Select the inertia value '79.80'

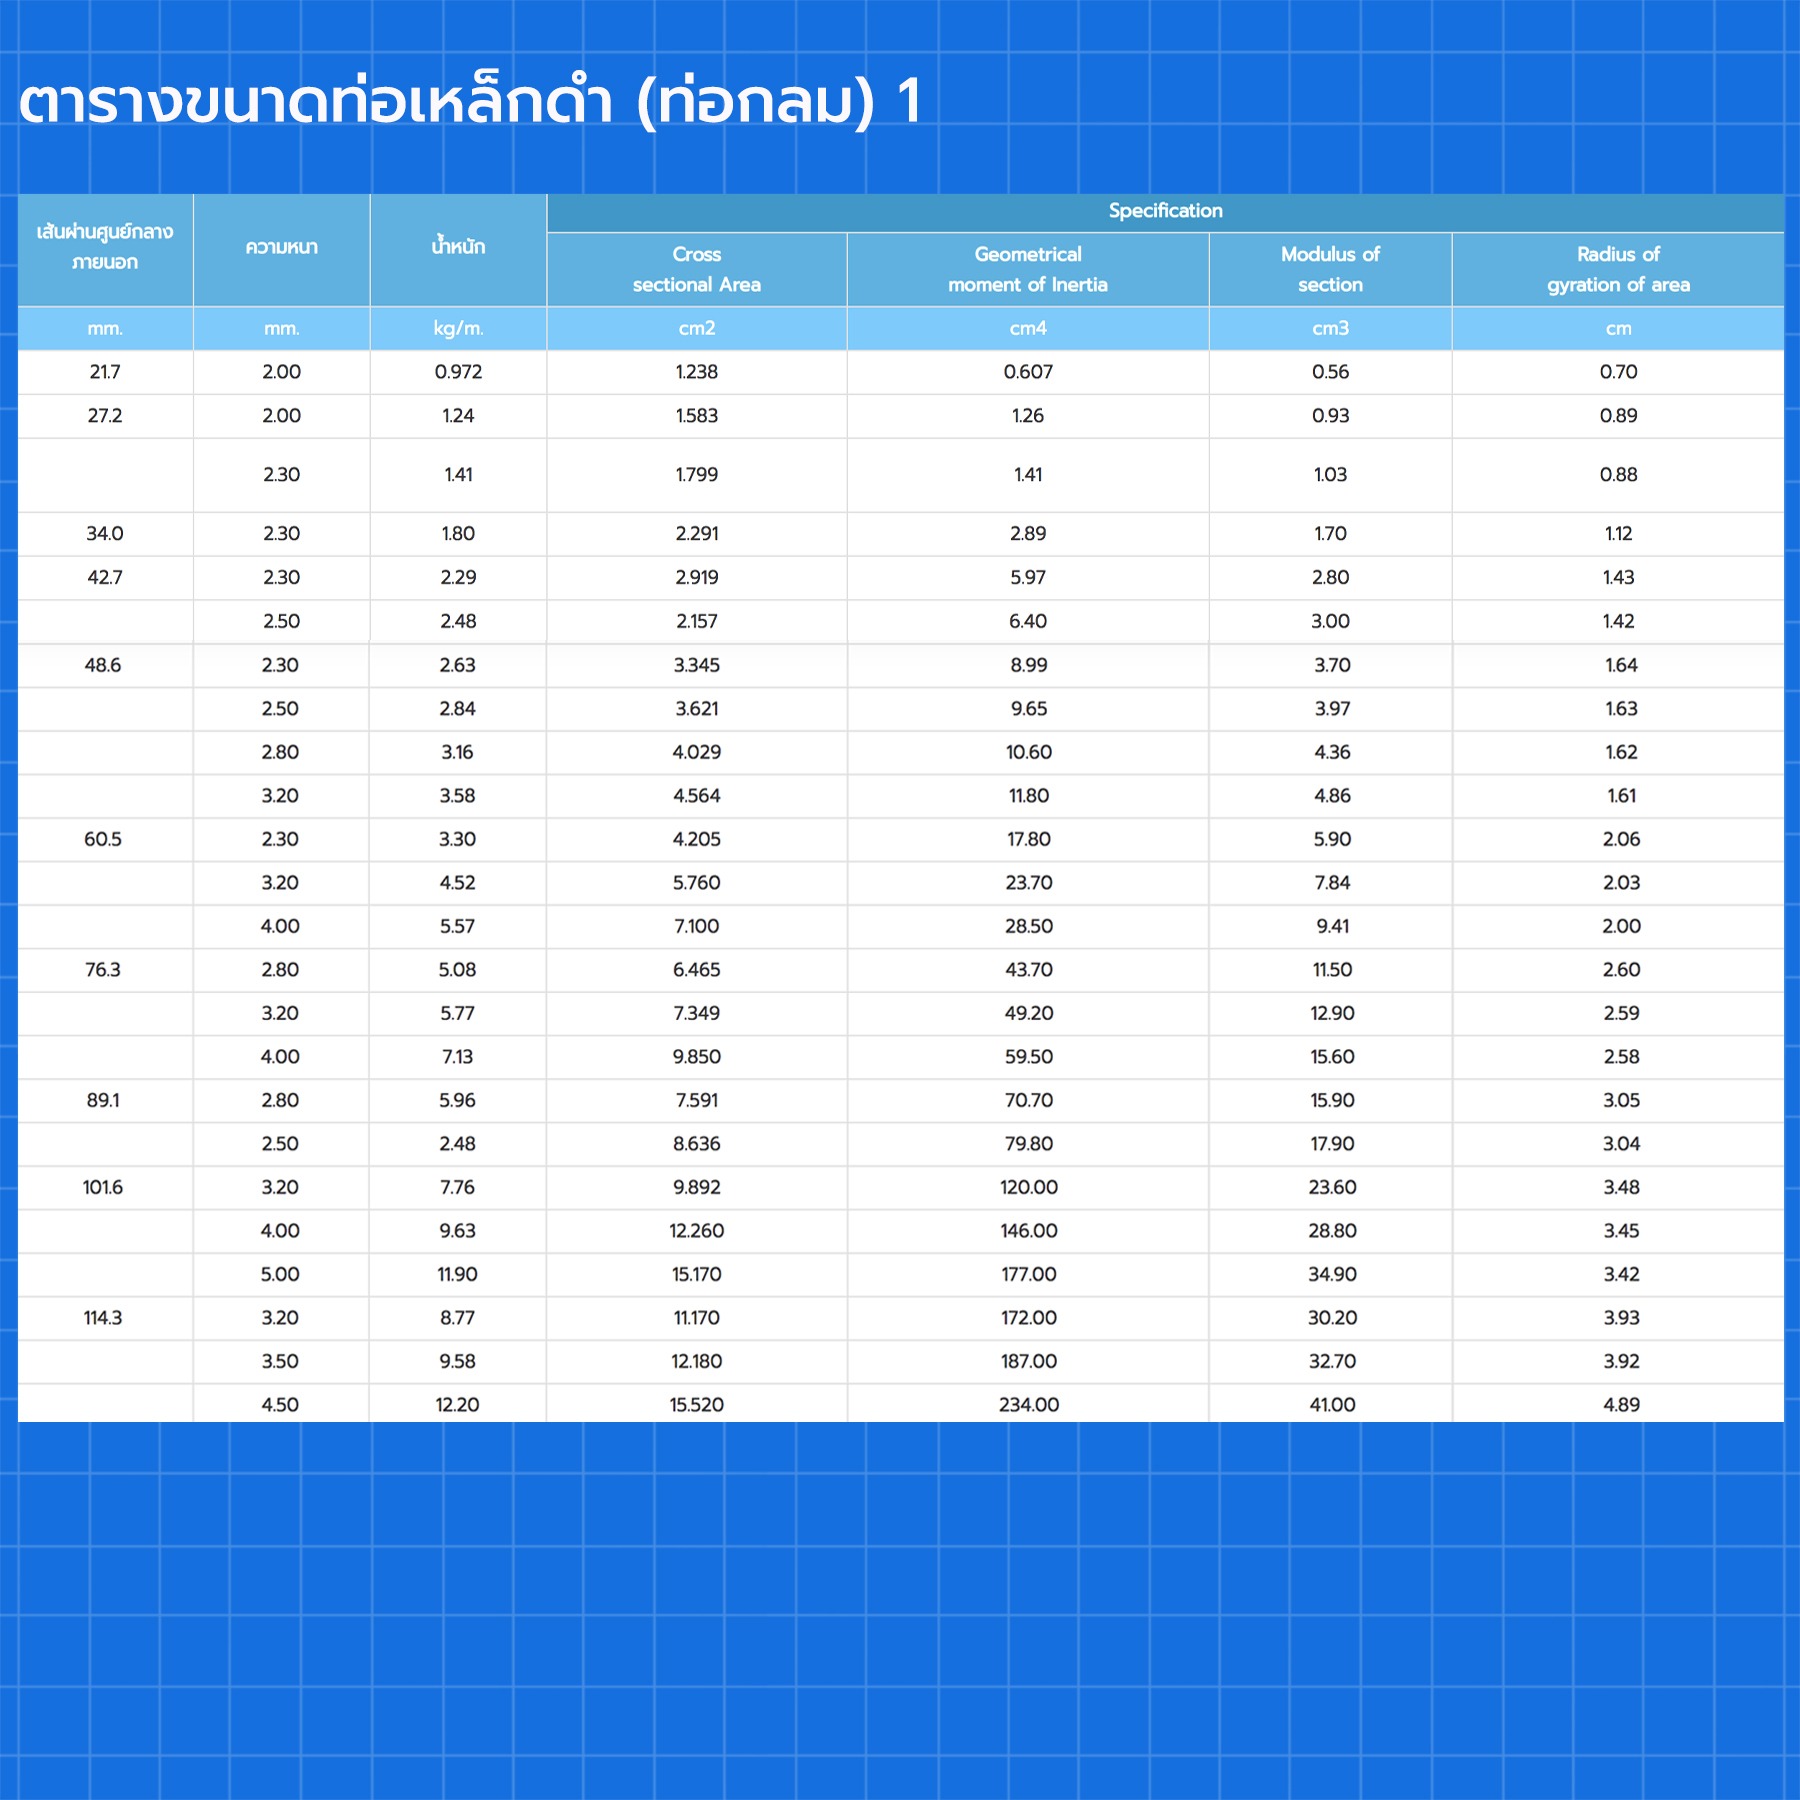(x=1029, y=1144)
